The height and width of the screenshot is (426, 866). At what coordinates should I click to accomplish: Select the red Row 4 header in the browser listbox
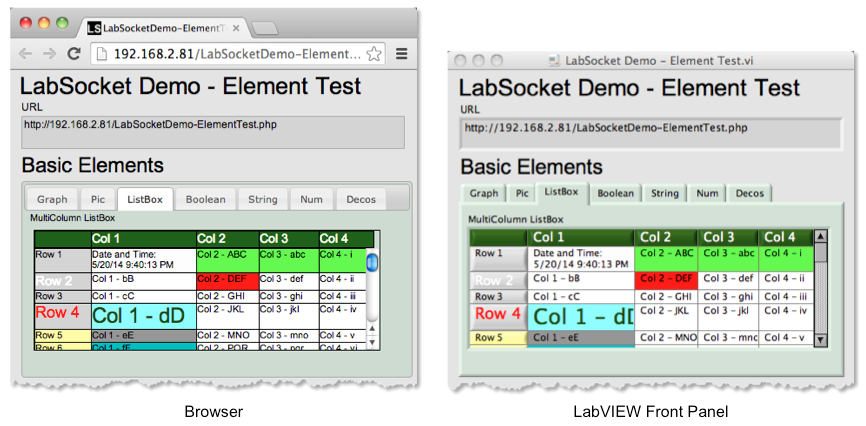click(62, 316)
